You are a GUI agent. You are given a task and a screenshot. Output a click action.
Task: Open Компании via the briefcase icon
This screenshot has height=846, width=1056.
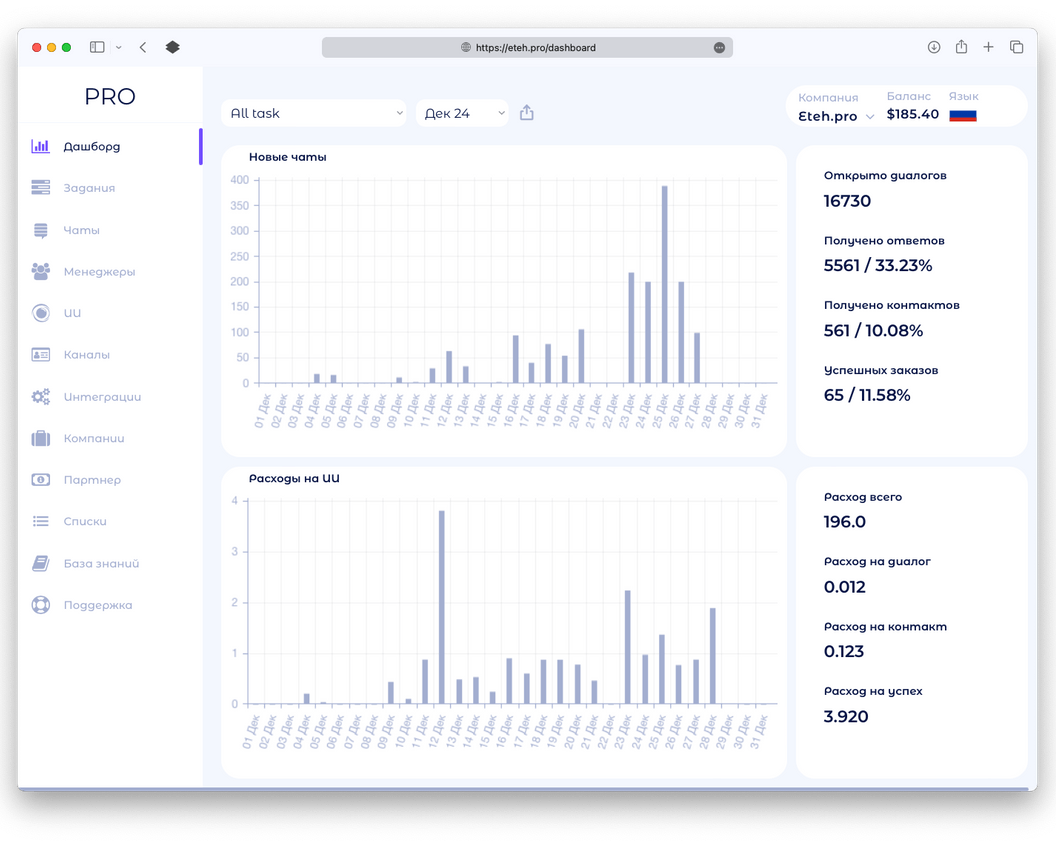40,438
